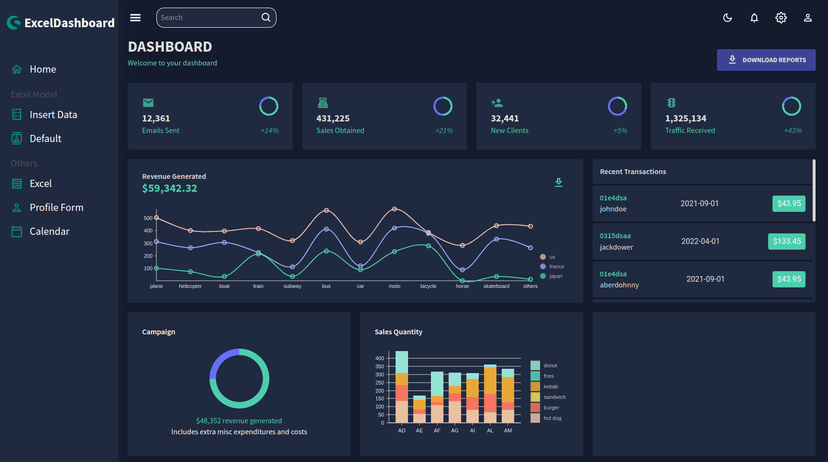Click the $48,352 revenue generated text
This screenshot has height=462, width=828.
tap(239, 421)
